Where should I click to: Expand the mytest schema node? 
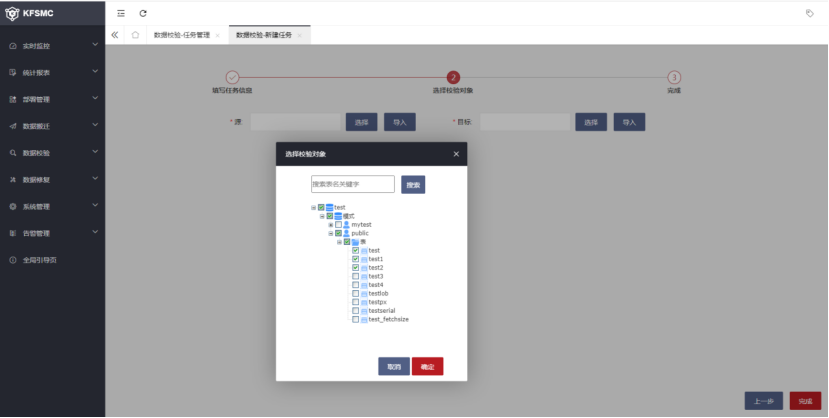point(331,225)
